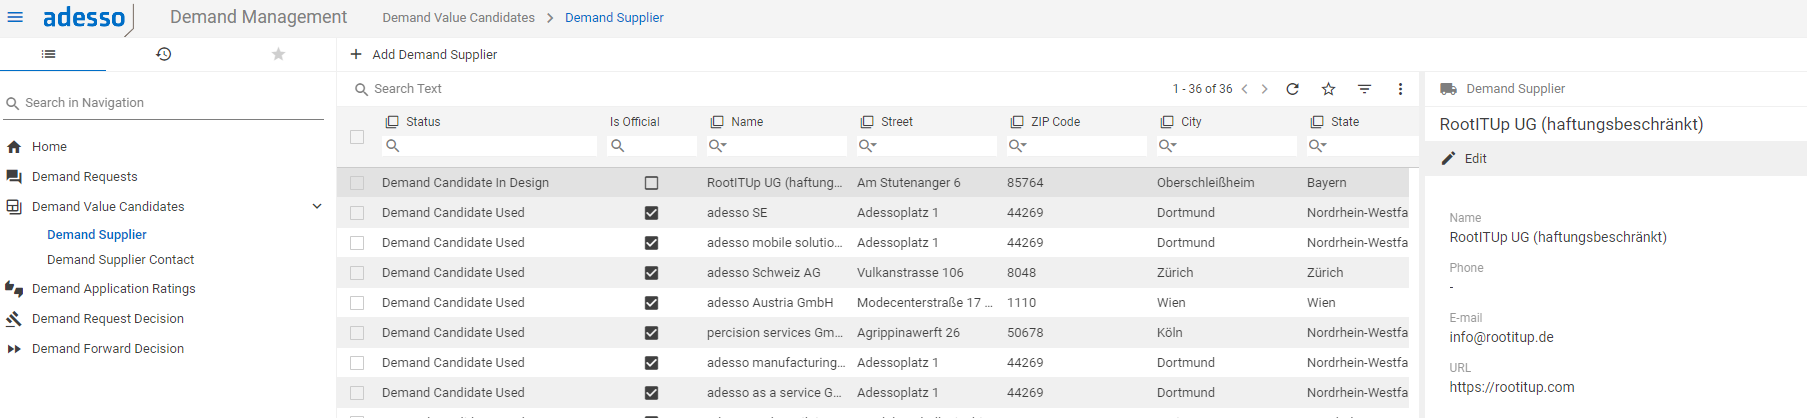Toggle Is Official for percision services row
The width and height of the screenshot is (1807, 418).
651,333
